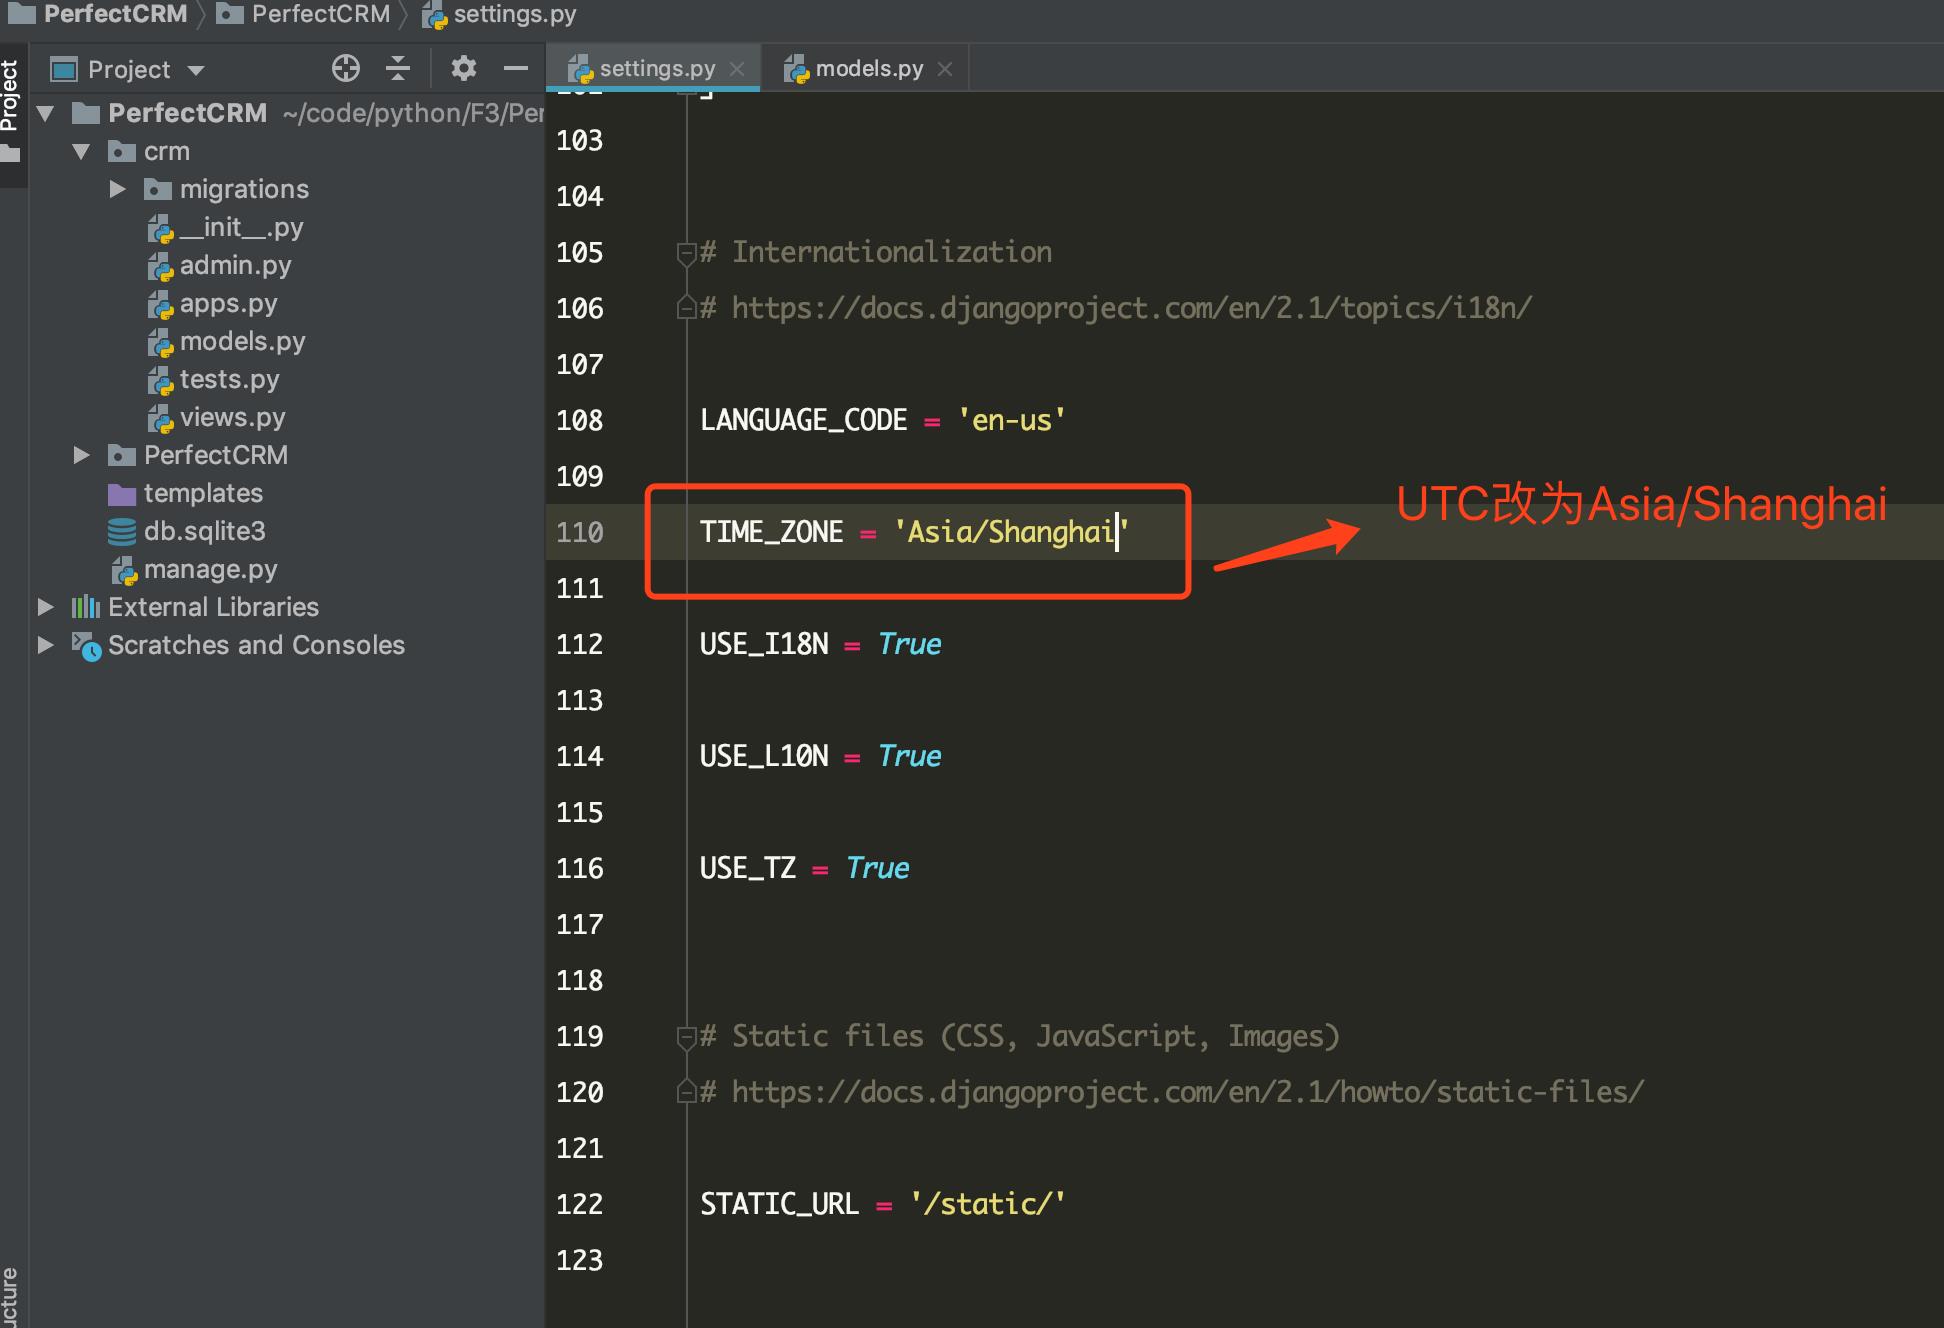Click the True value of USE_L10N
The width and height of the screenshot is (1944, 1328).
click(x=909, y=756)
